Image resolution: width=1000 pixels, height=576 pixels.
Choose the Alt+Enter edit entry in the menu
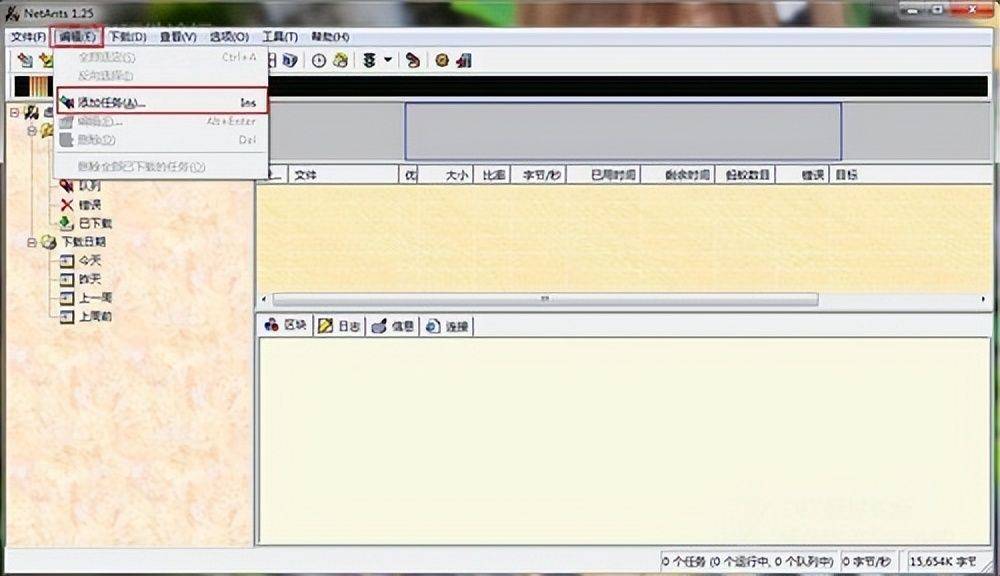162,121
